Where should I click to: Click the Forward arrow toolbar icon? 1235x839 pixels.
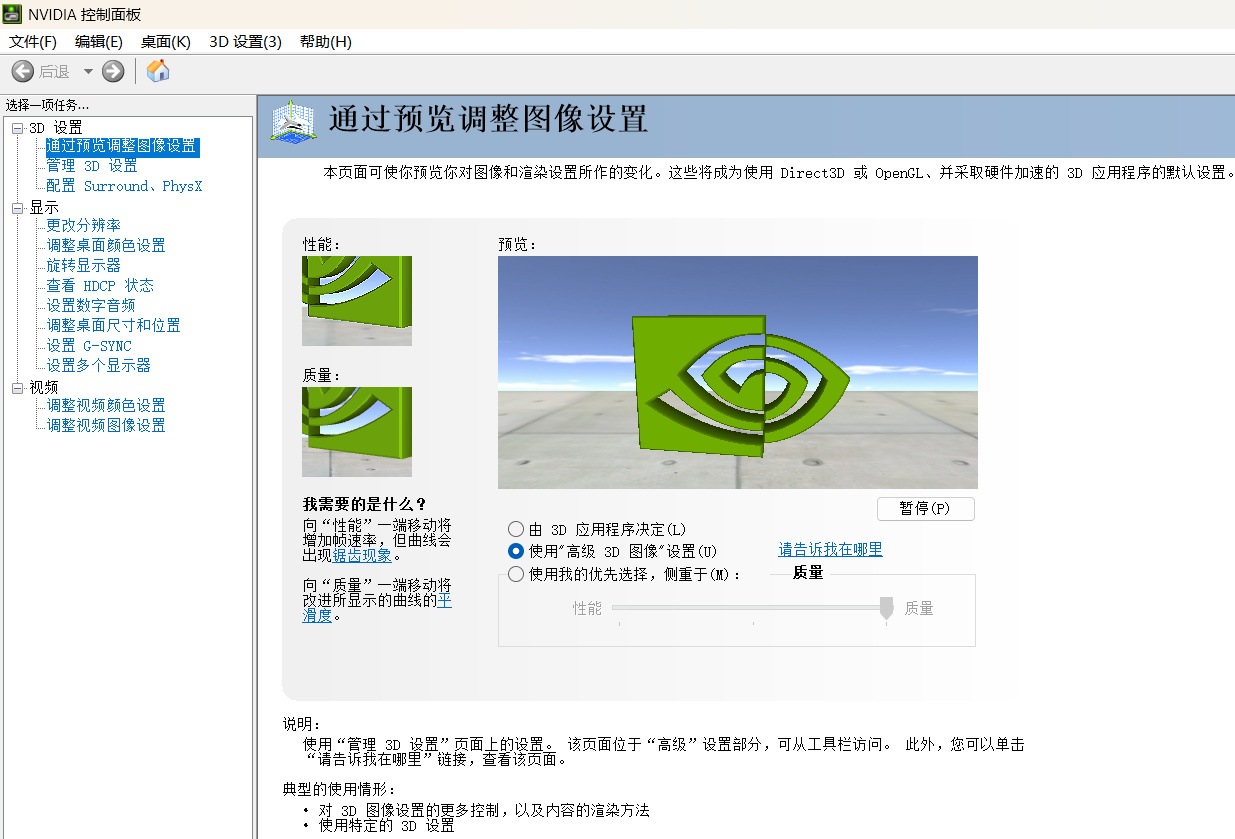[x=113, y=71]
